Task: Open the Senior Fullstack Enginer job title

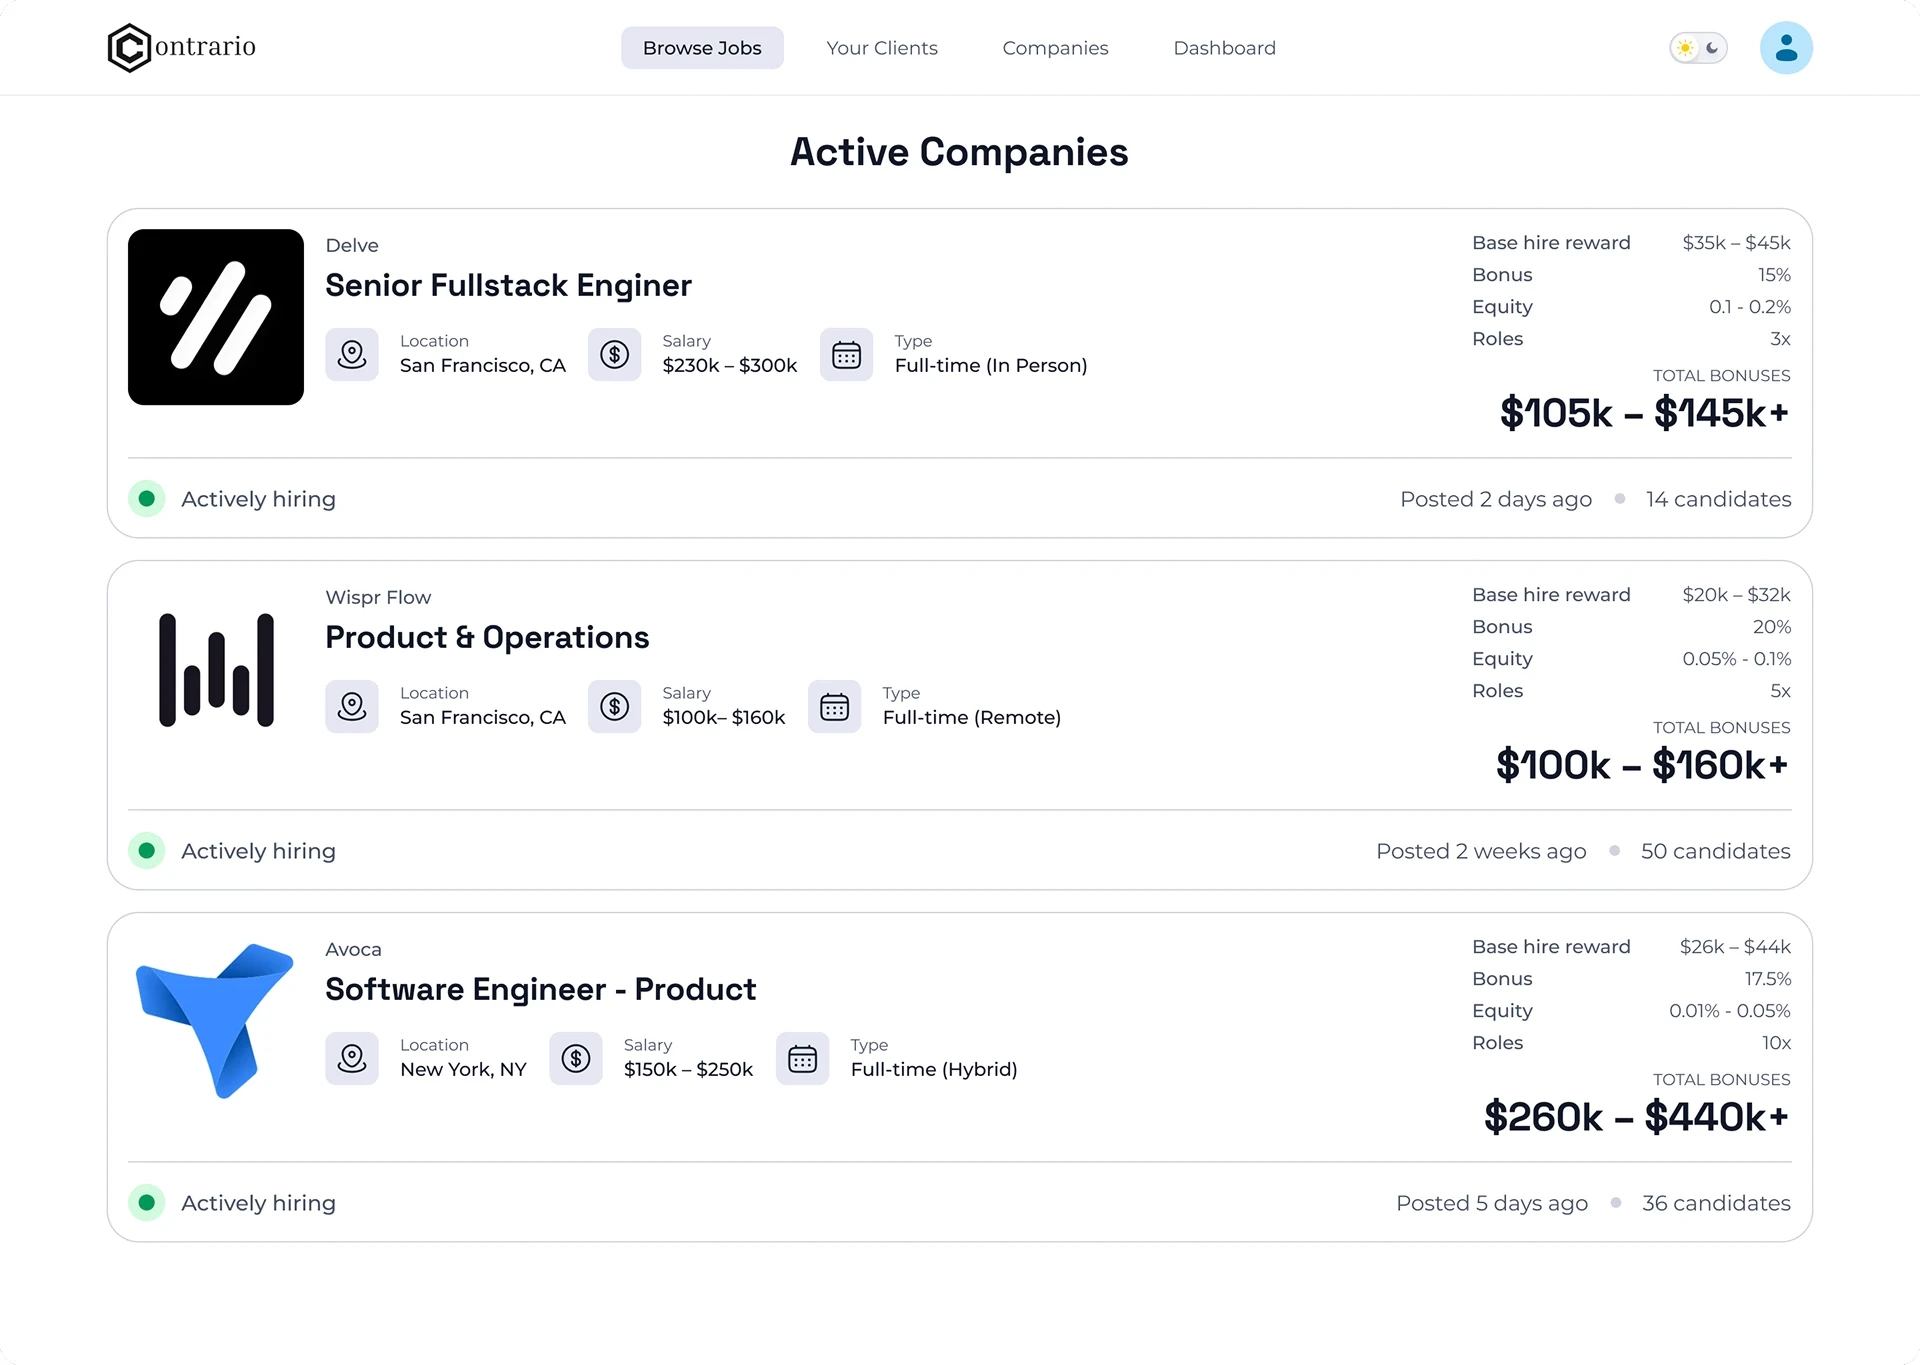Action: [508, 286]
